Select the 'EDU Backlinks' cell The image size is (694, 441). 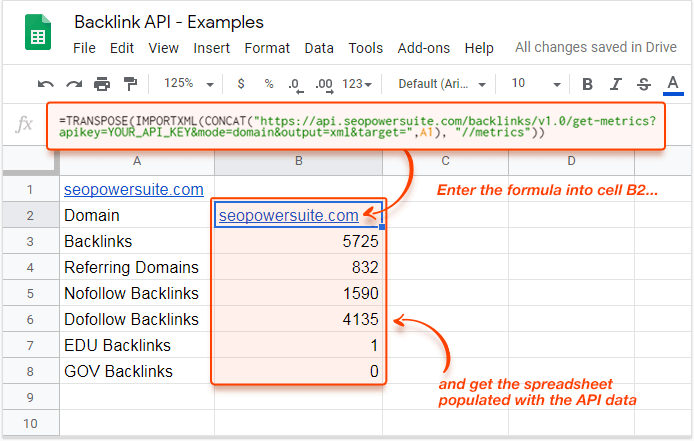point(137,345)
